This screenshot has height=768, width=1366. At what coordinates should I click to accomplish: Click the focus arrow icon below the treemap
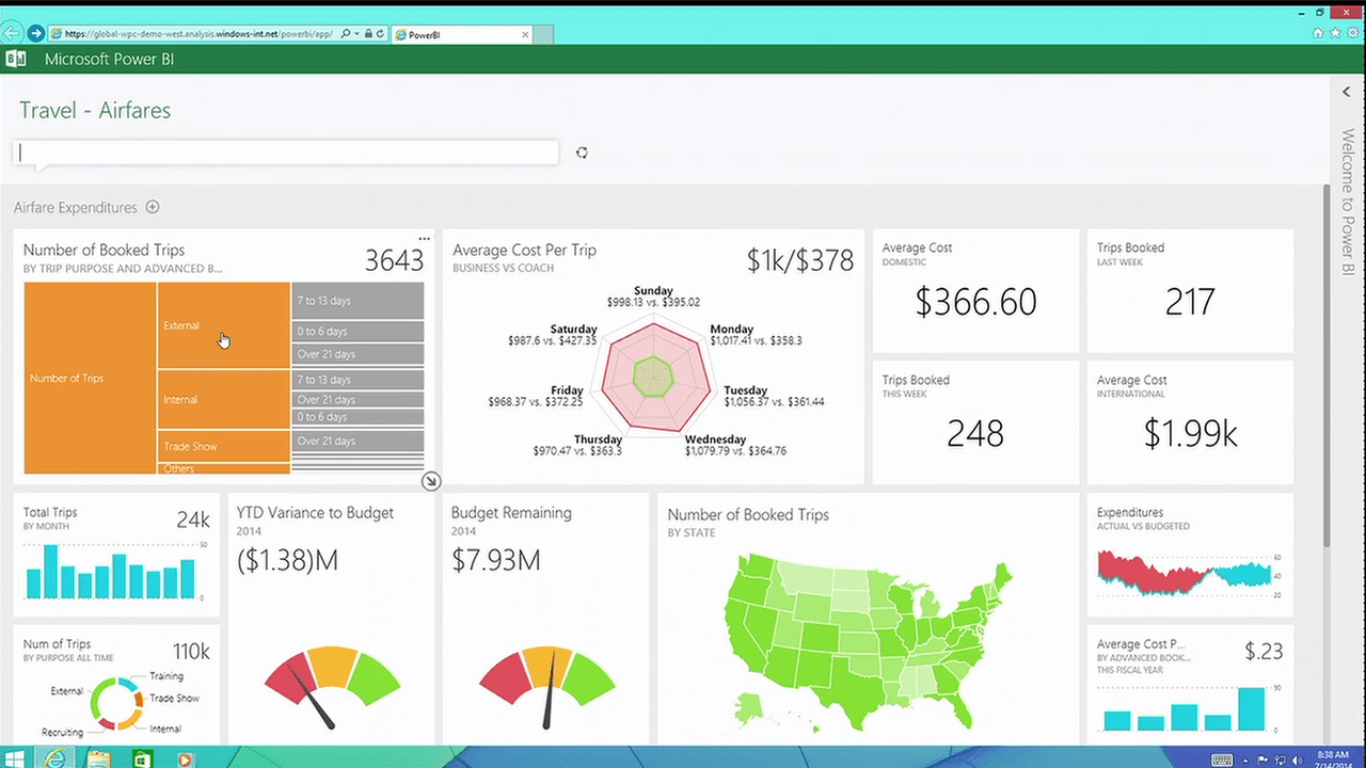[431, 481]
